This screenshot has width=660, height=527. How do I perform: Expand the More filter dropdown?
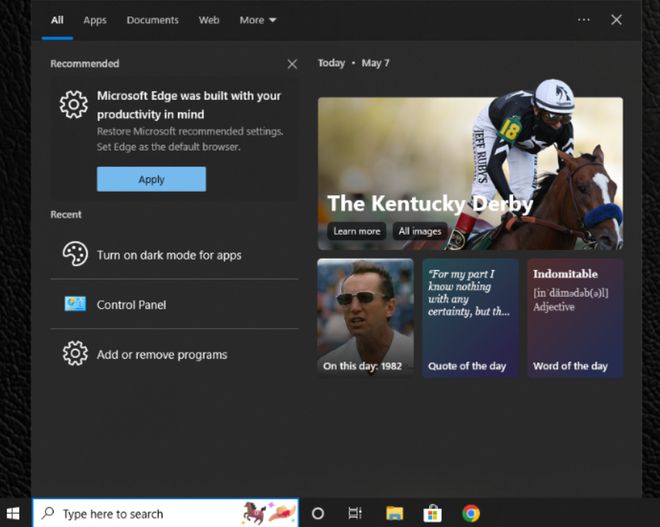tap(258, 20)
